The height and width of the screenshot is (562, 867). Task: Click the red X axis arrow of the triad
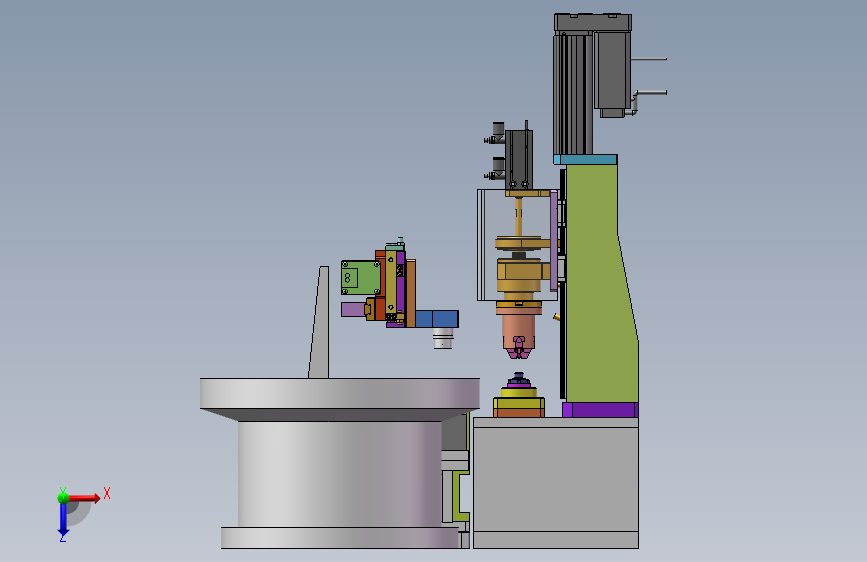click(86, 498)
